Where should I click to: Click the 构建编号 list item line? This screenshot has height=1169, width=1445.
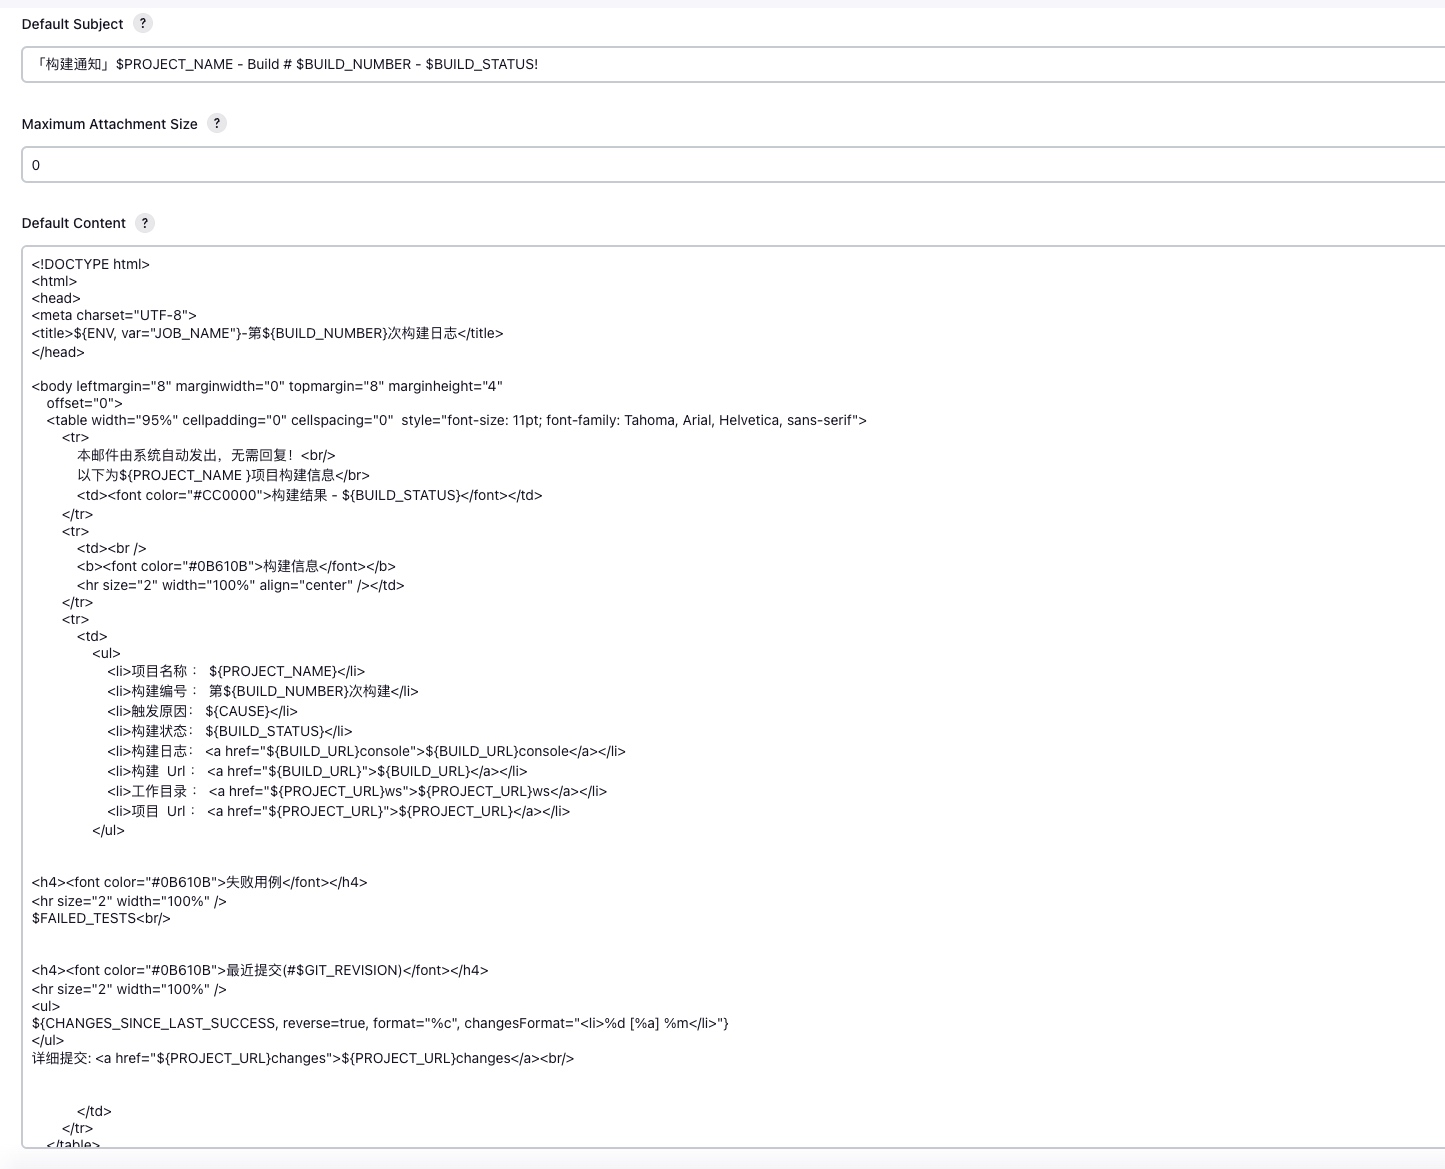(x=263, y=691)
